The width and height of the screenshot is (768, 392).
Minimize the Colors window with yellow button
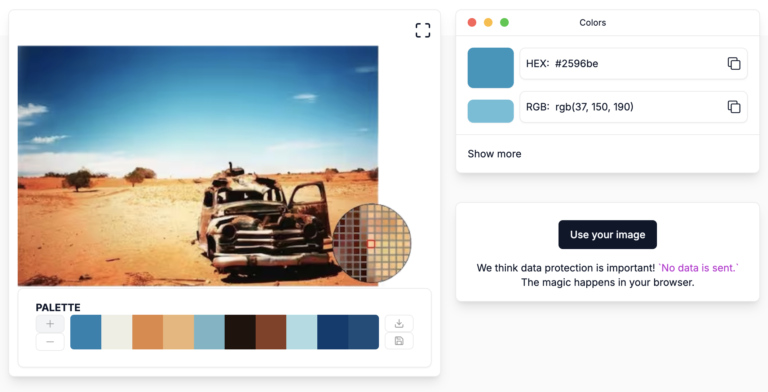coord(488,23)
